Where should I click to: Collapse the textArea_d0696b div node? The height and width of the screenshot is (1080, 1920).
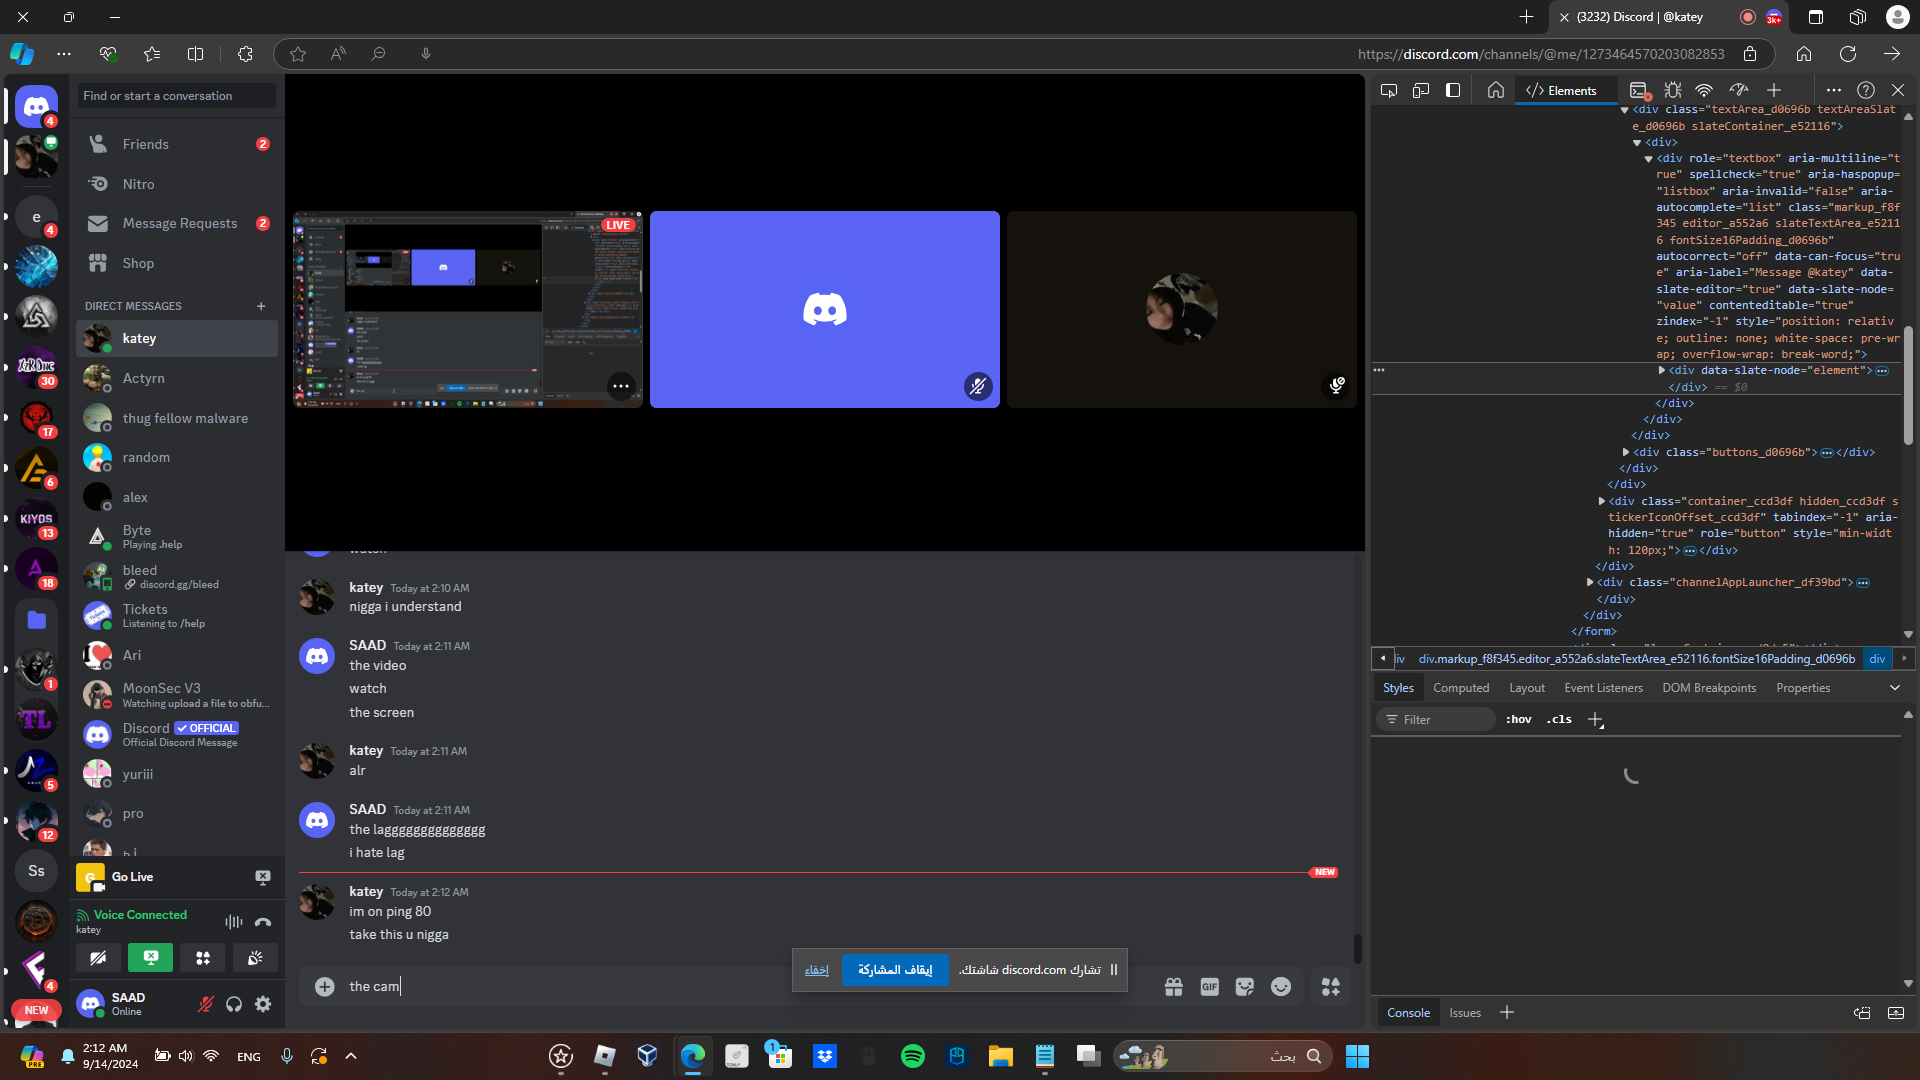pos(1625,110)
